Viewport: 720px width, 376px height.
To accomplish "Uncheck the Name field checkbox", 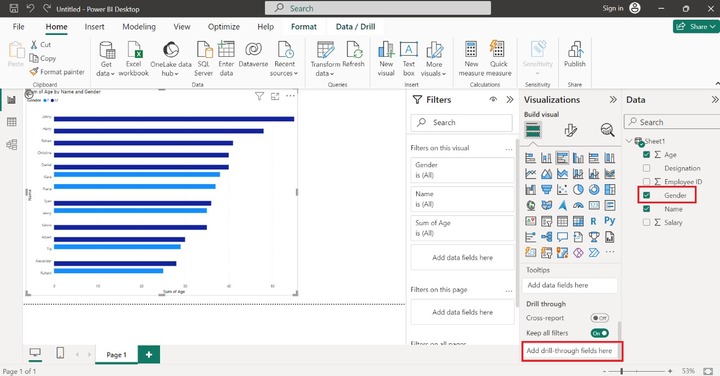I will [647, 209].
